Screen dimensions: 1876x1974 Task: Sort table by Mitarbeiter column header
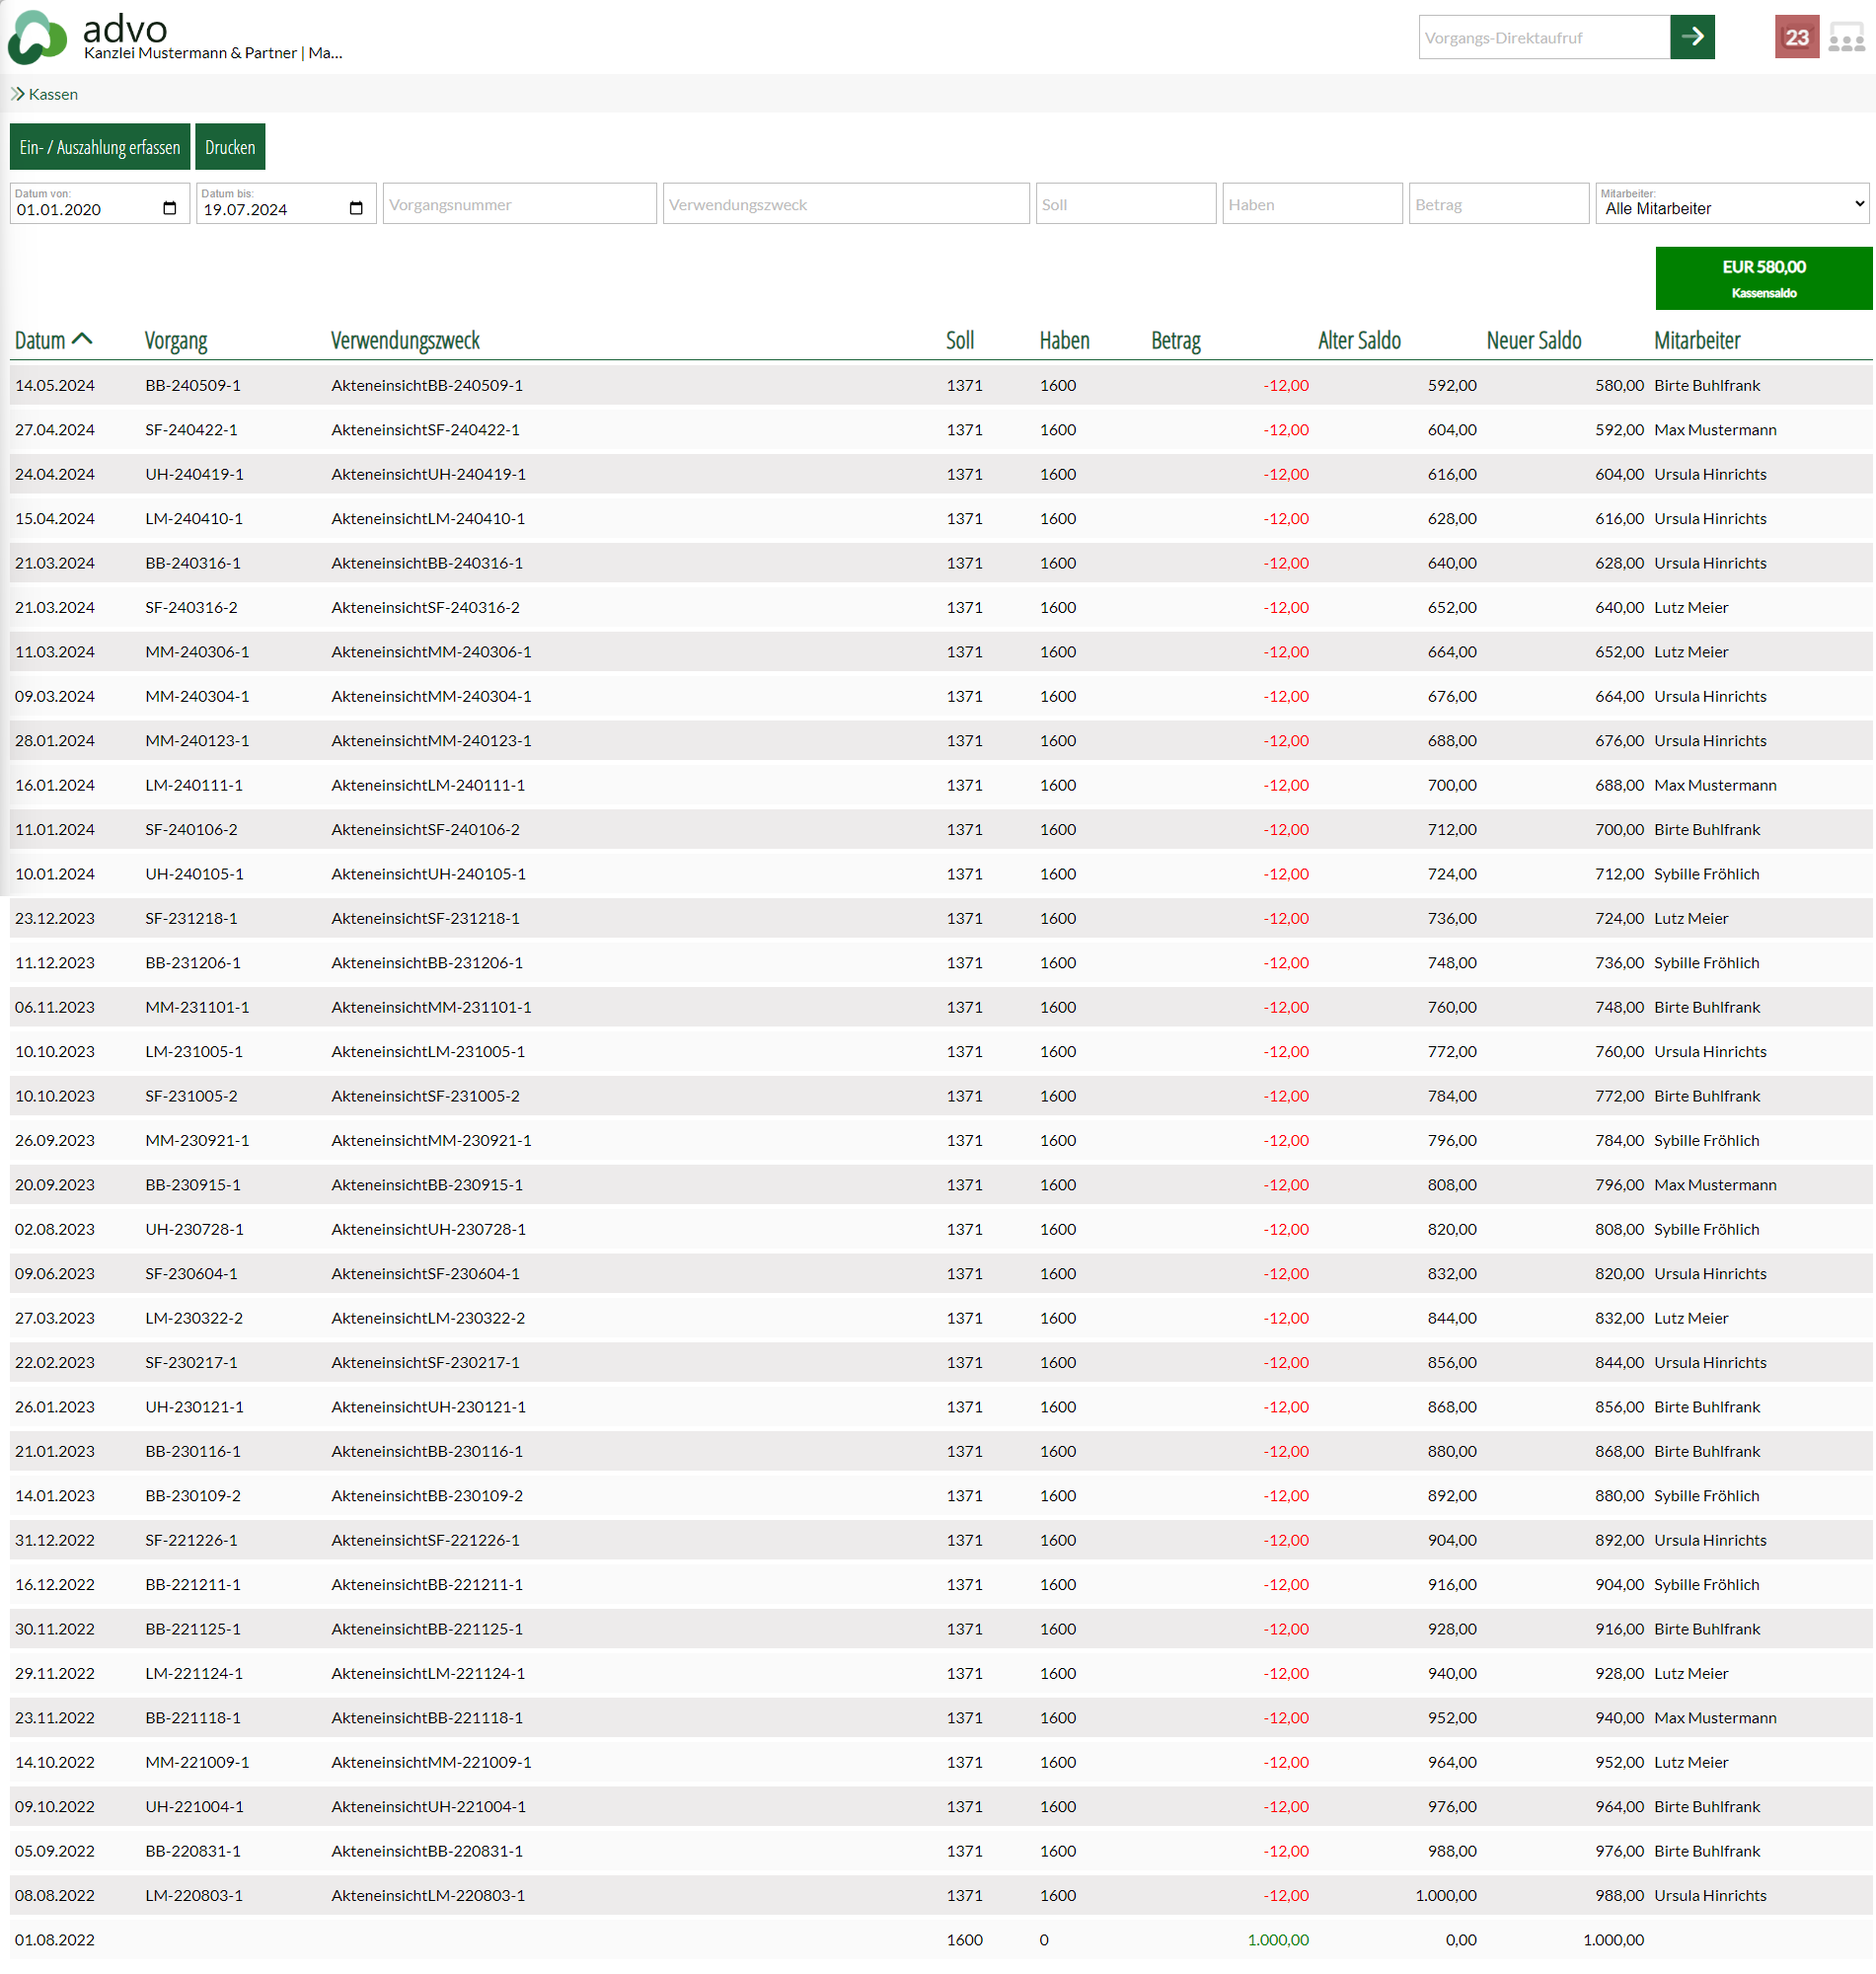point(1696,341)
